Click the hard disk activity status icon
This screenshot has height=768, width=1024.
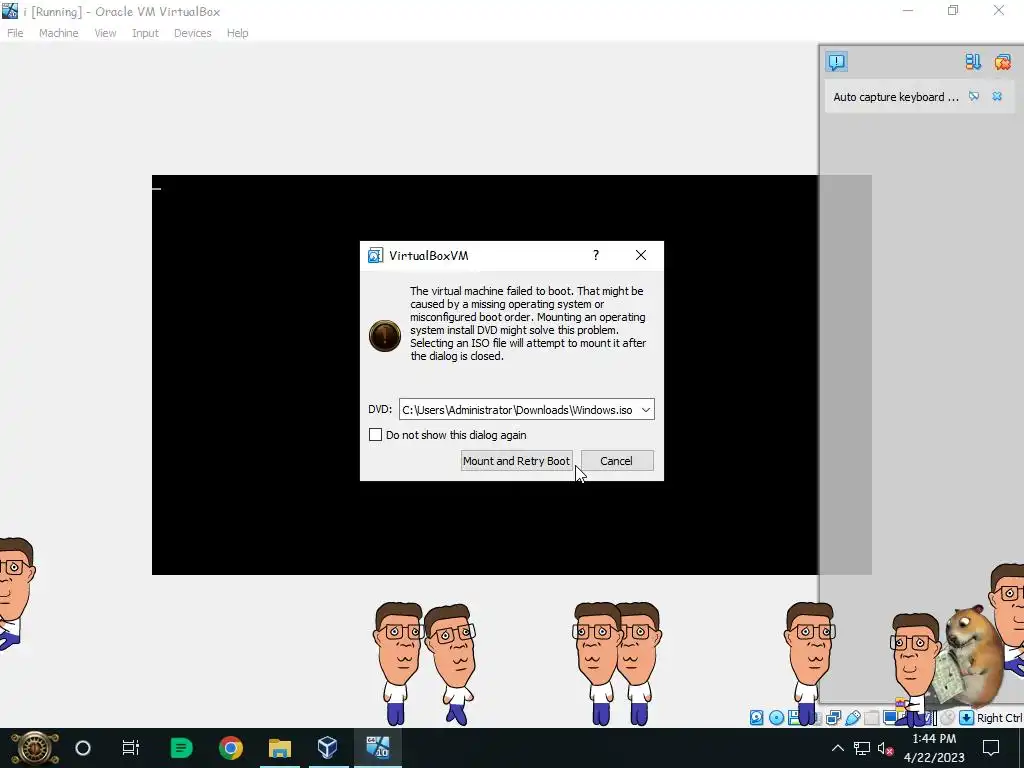click(756, 718)
